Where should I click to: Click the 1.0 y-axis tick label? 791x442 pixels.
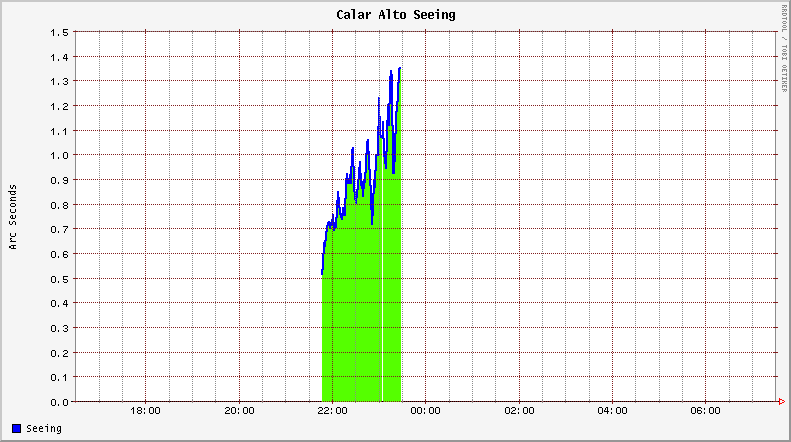pos(57,155)
